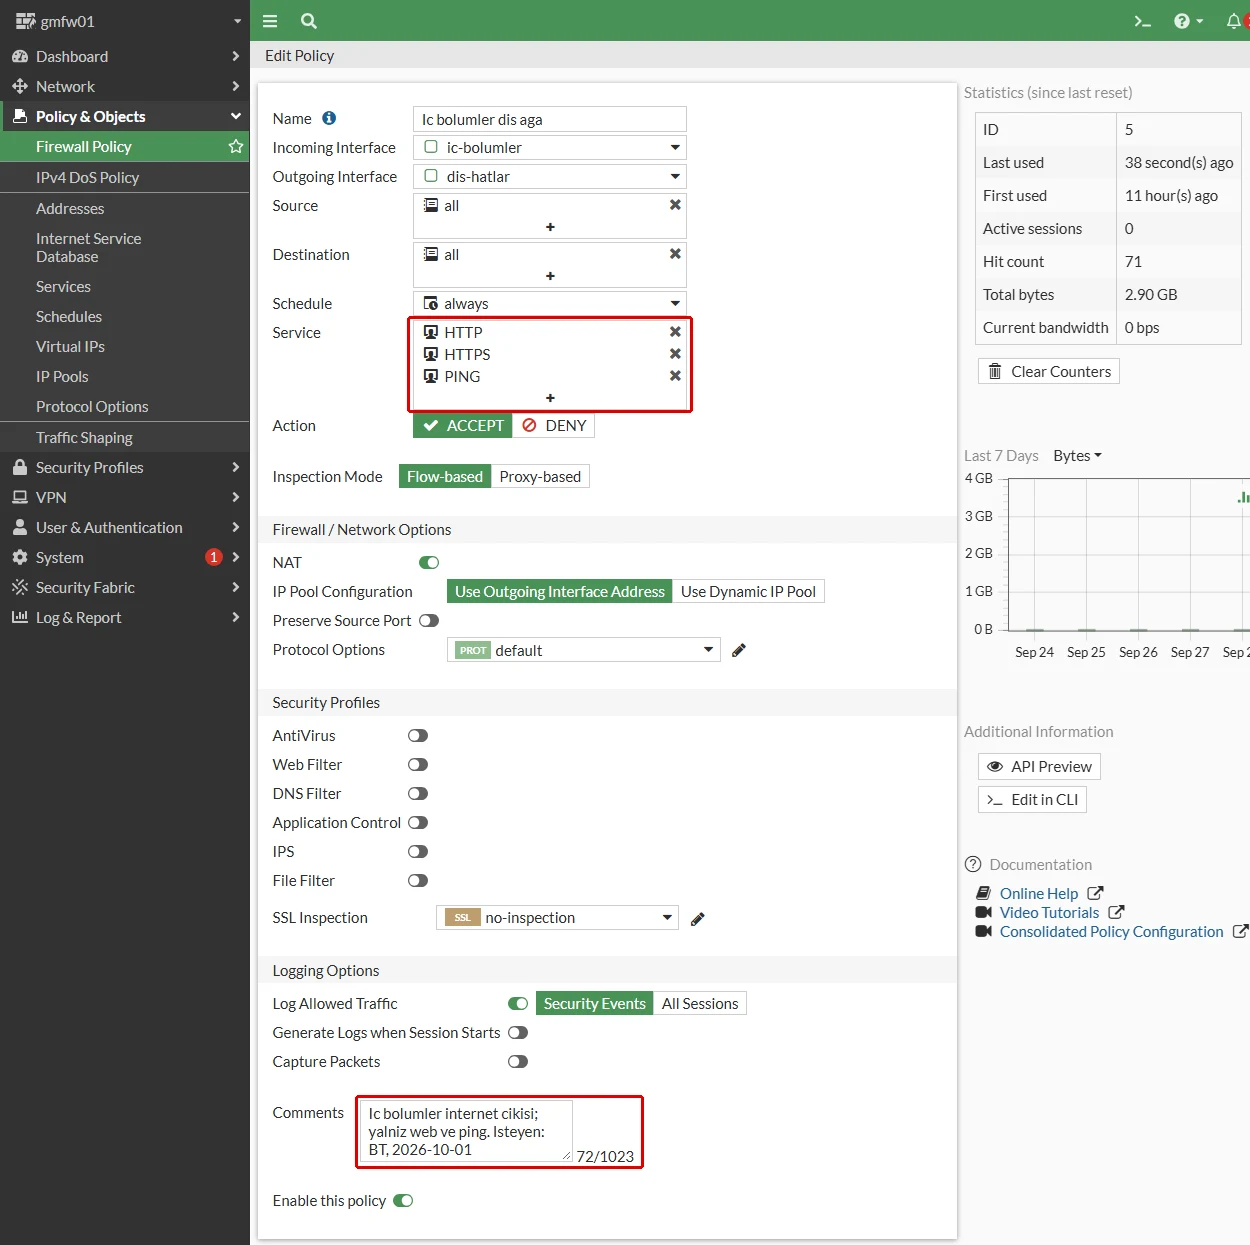1250x1245 pixels.
Task: Turn off Log Allowed Traffic toggle
Action: (x=518, y=1004)
